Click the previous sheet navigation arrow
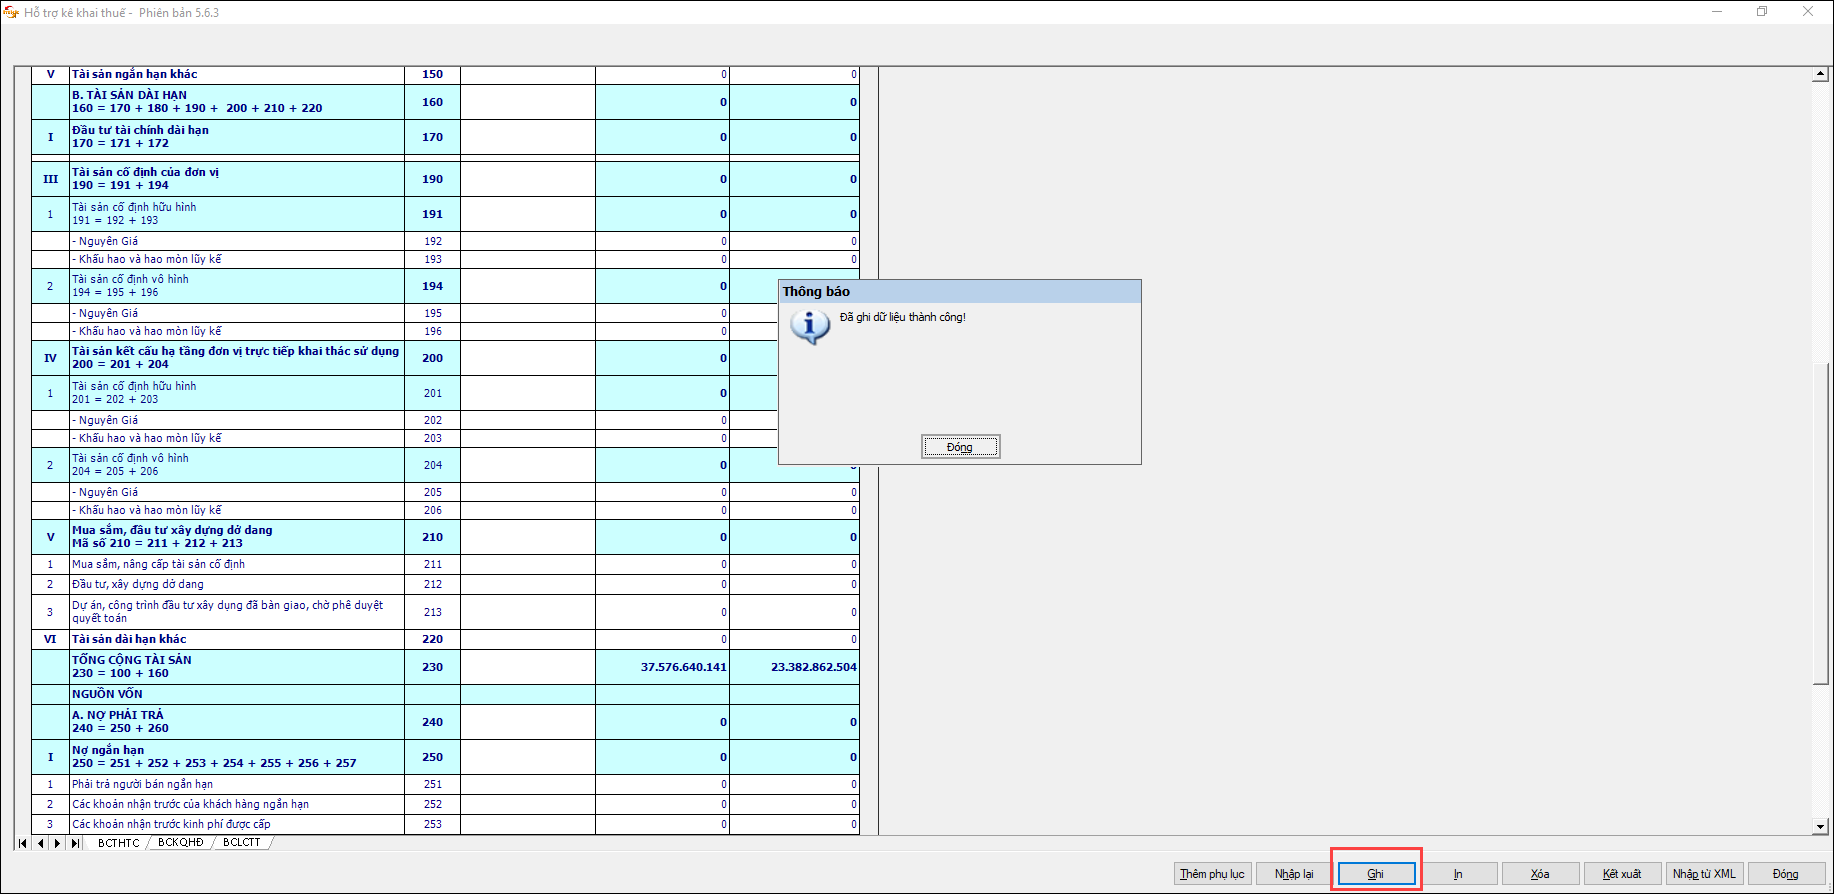Screen dimensions: 1834x894 (41, 844)
